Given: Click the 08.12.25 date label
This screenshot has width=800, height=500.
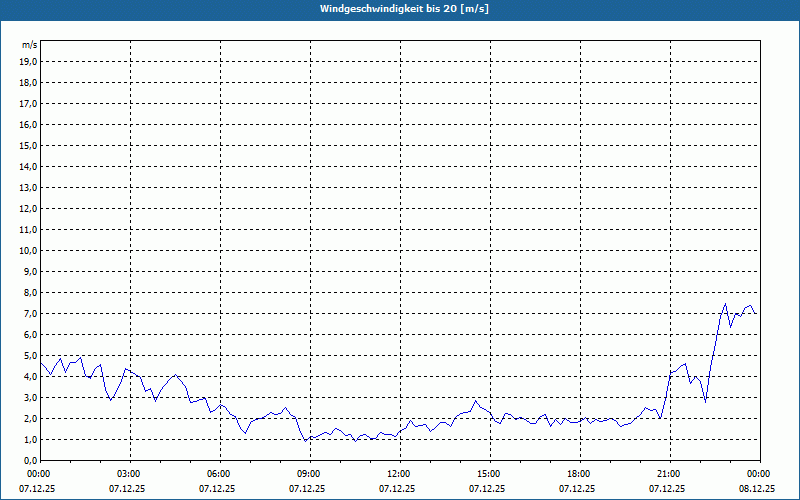Looking at the screenshot, I should click(759, 489).
